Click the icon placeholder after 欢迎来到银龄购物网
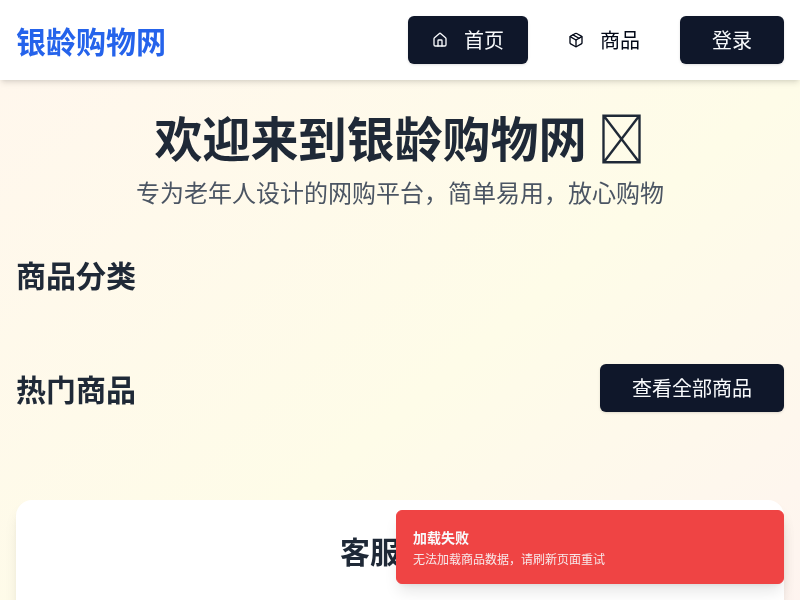This screenshot has height=600, width=800. coord(622,139)
